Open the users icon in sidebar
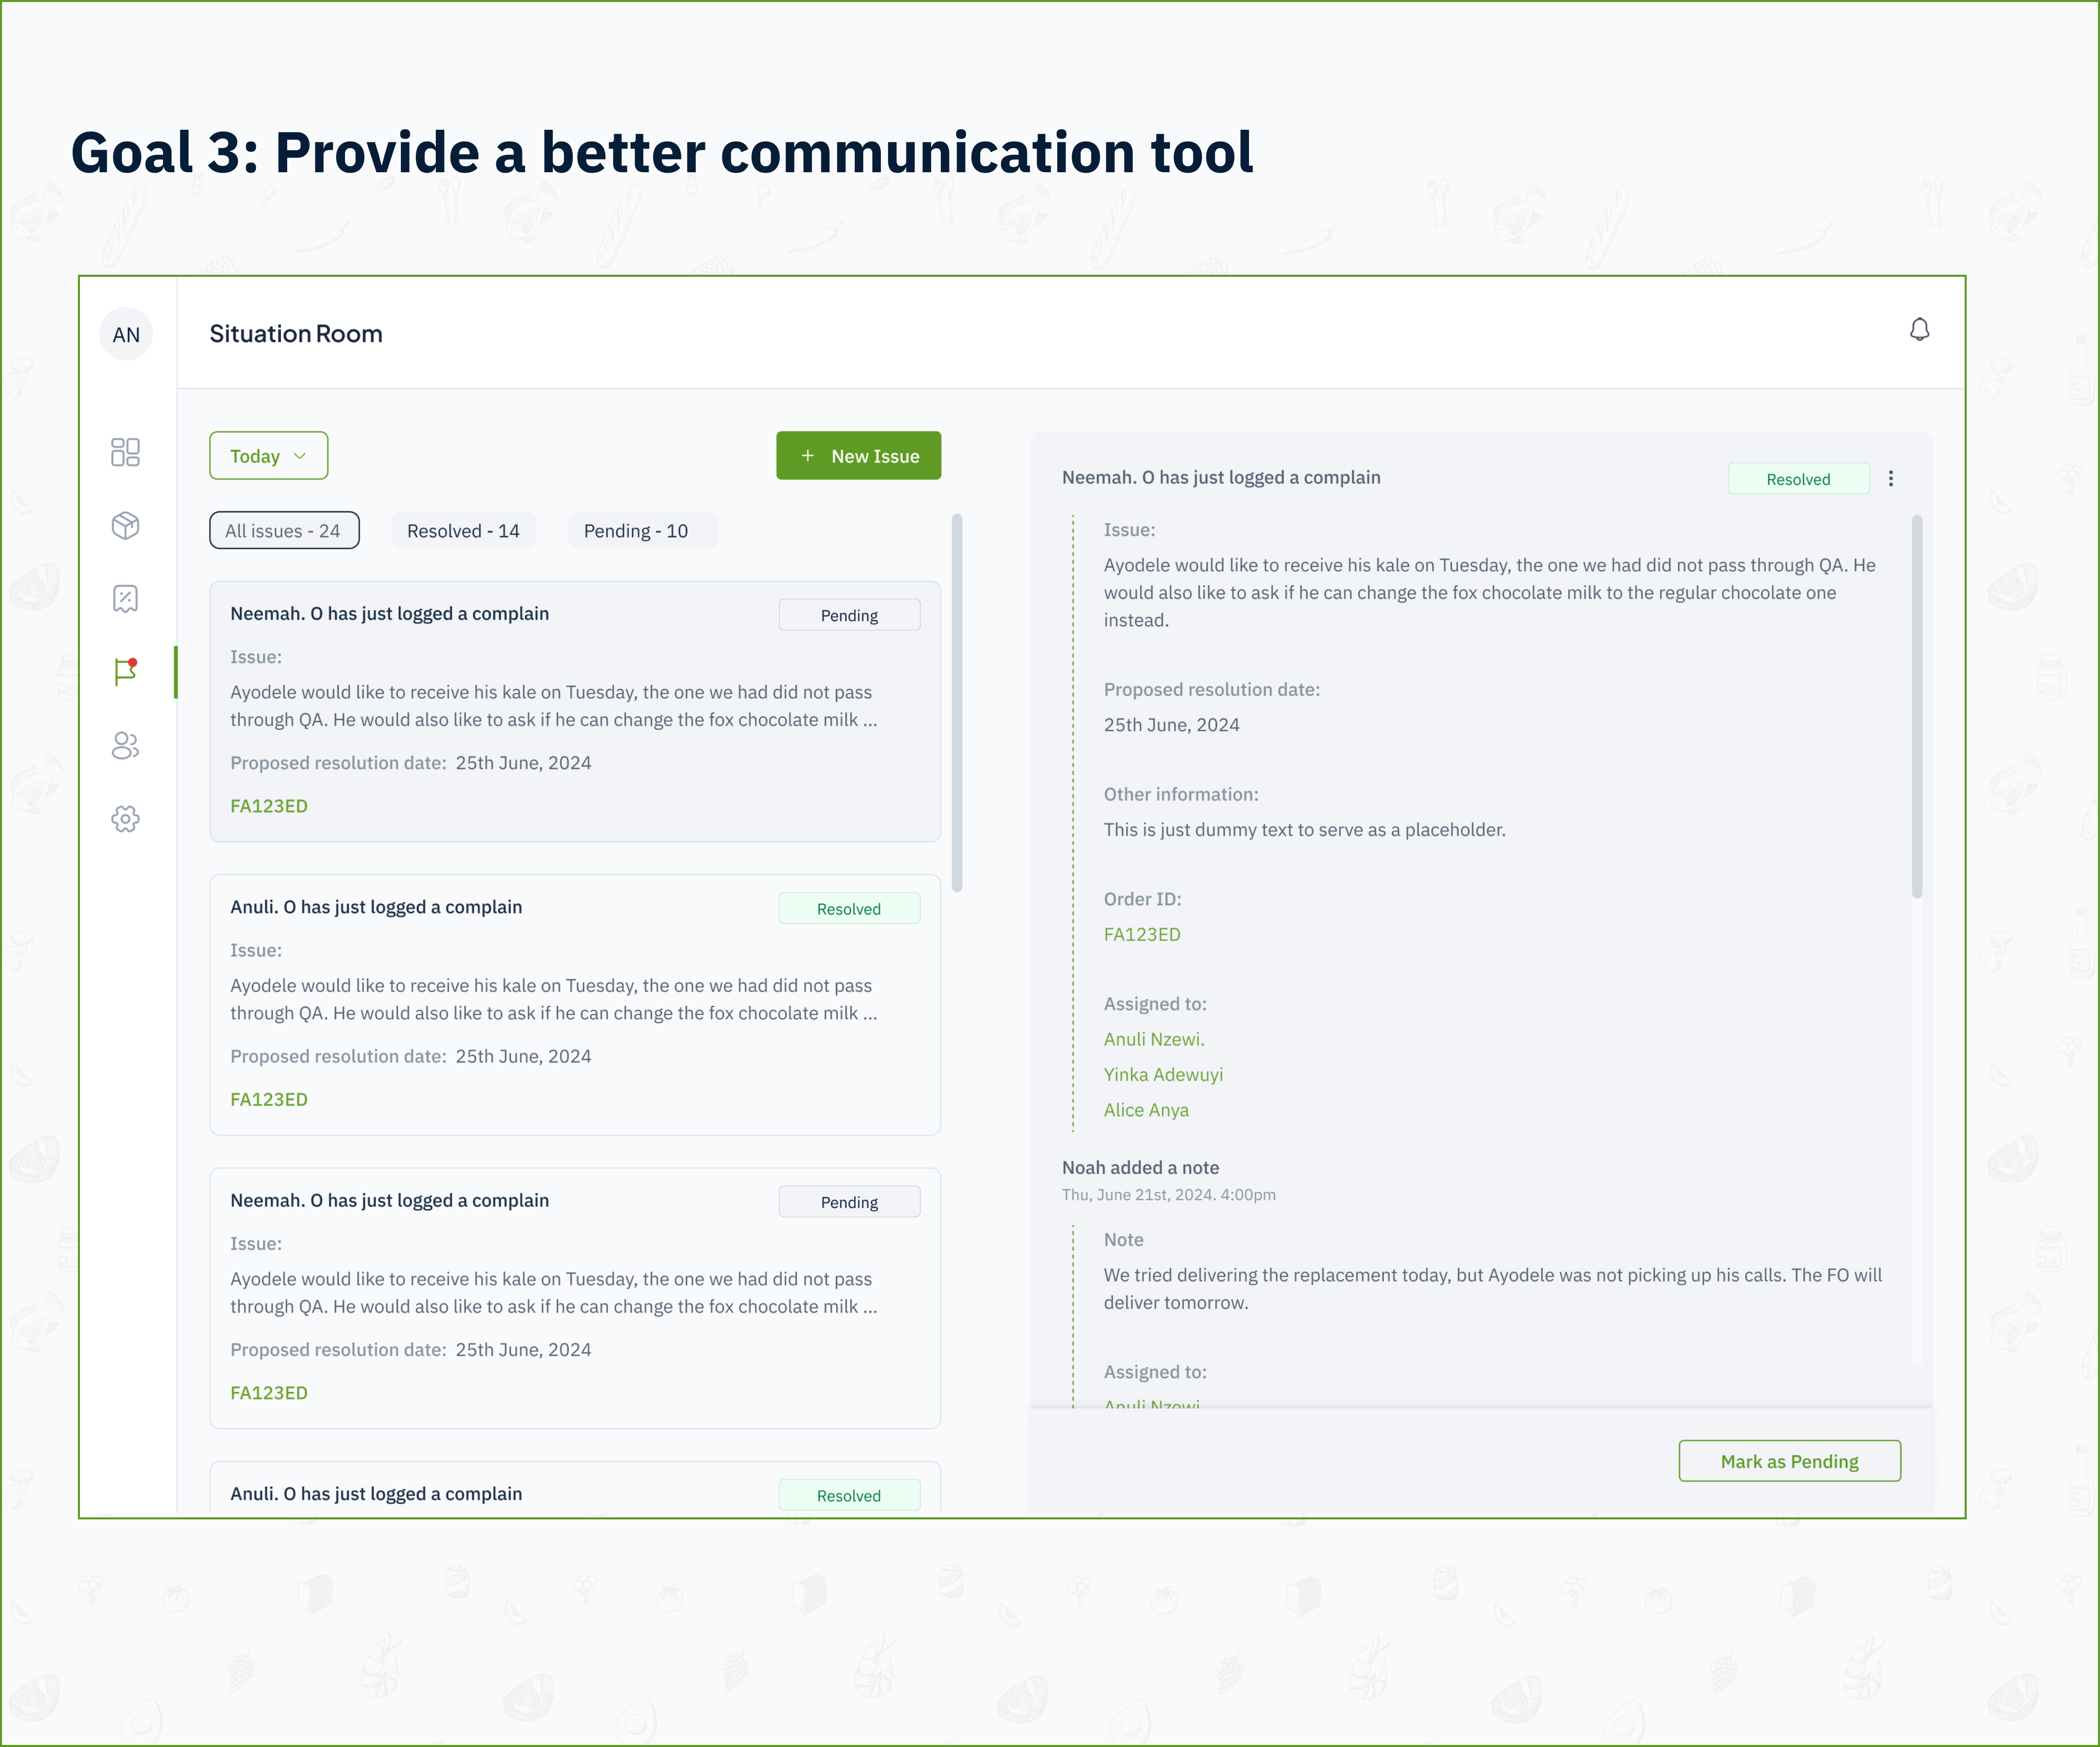The image size is (2100, 1747). point(125,746)
